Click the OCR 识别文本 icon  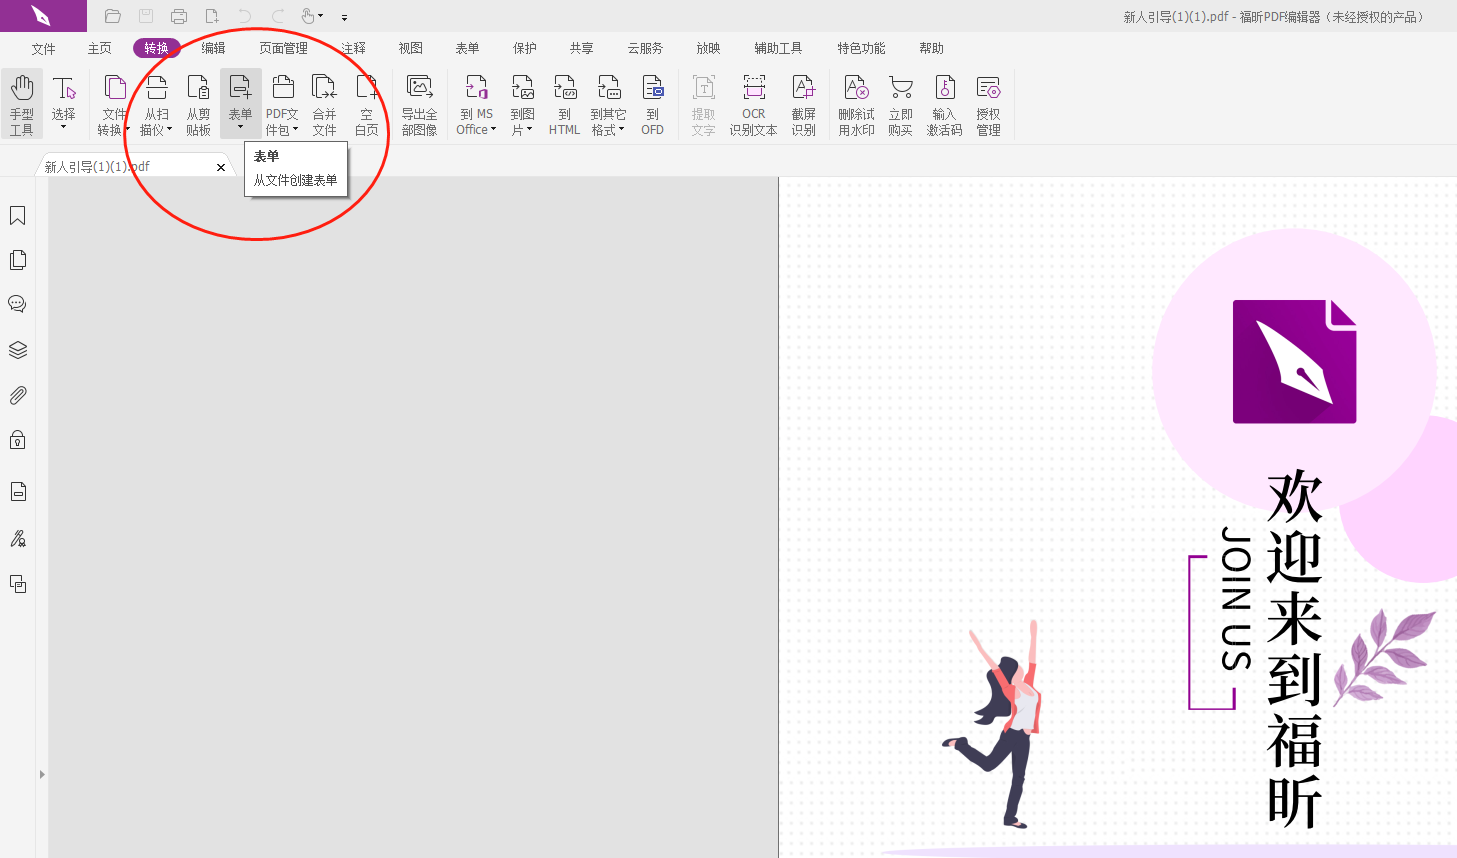click(x=753, y=103)
